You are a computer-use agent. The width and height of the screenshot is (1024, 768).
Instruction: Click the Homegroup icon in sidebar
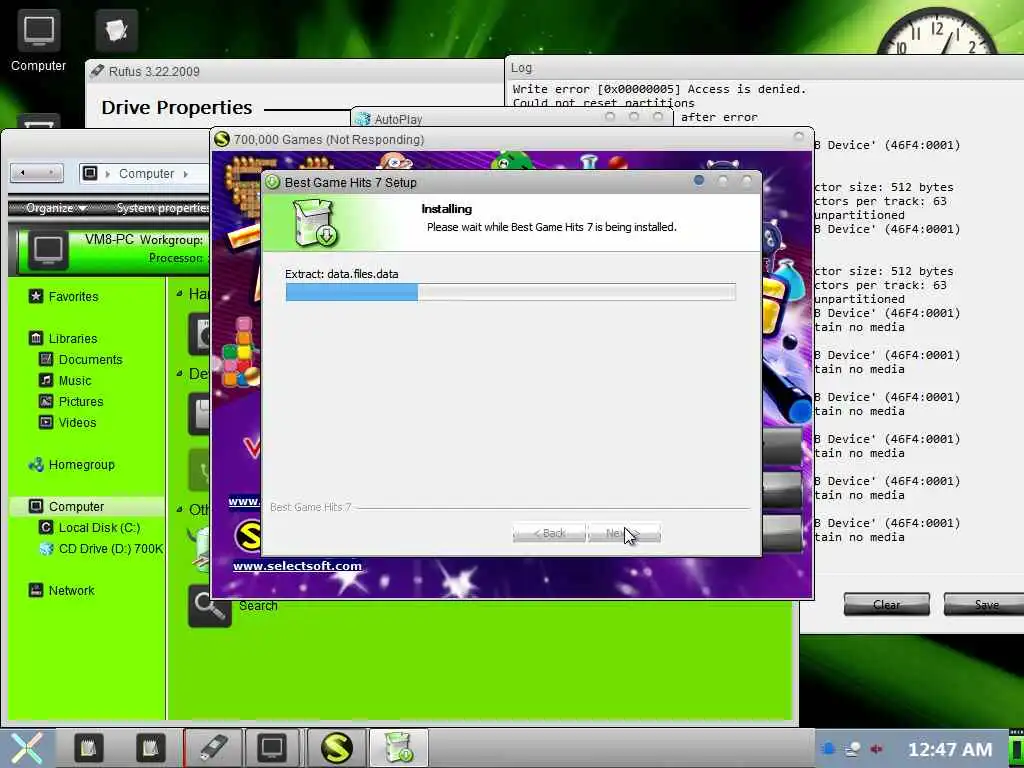[x=36, y=464]
